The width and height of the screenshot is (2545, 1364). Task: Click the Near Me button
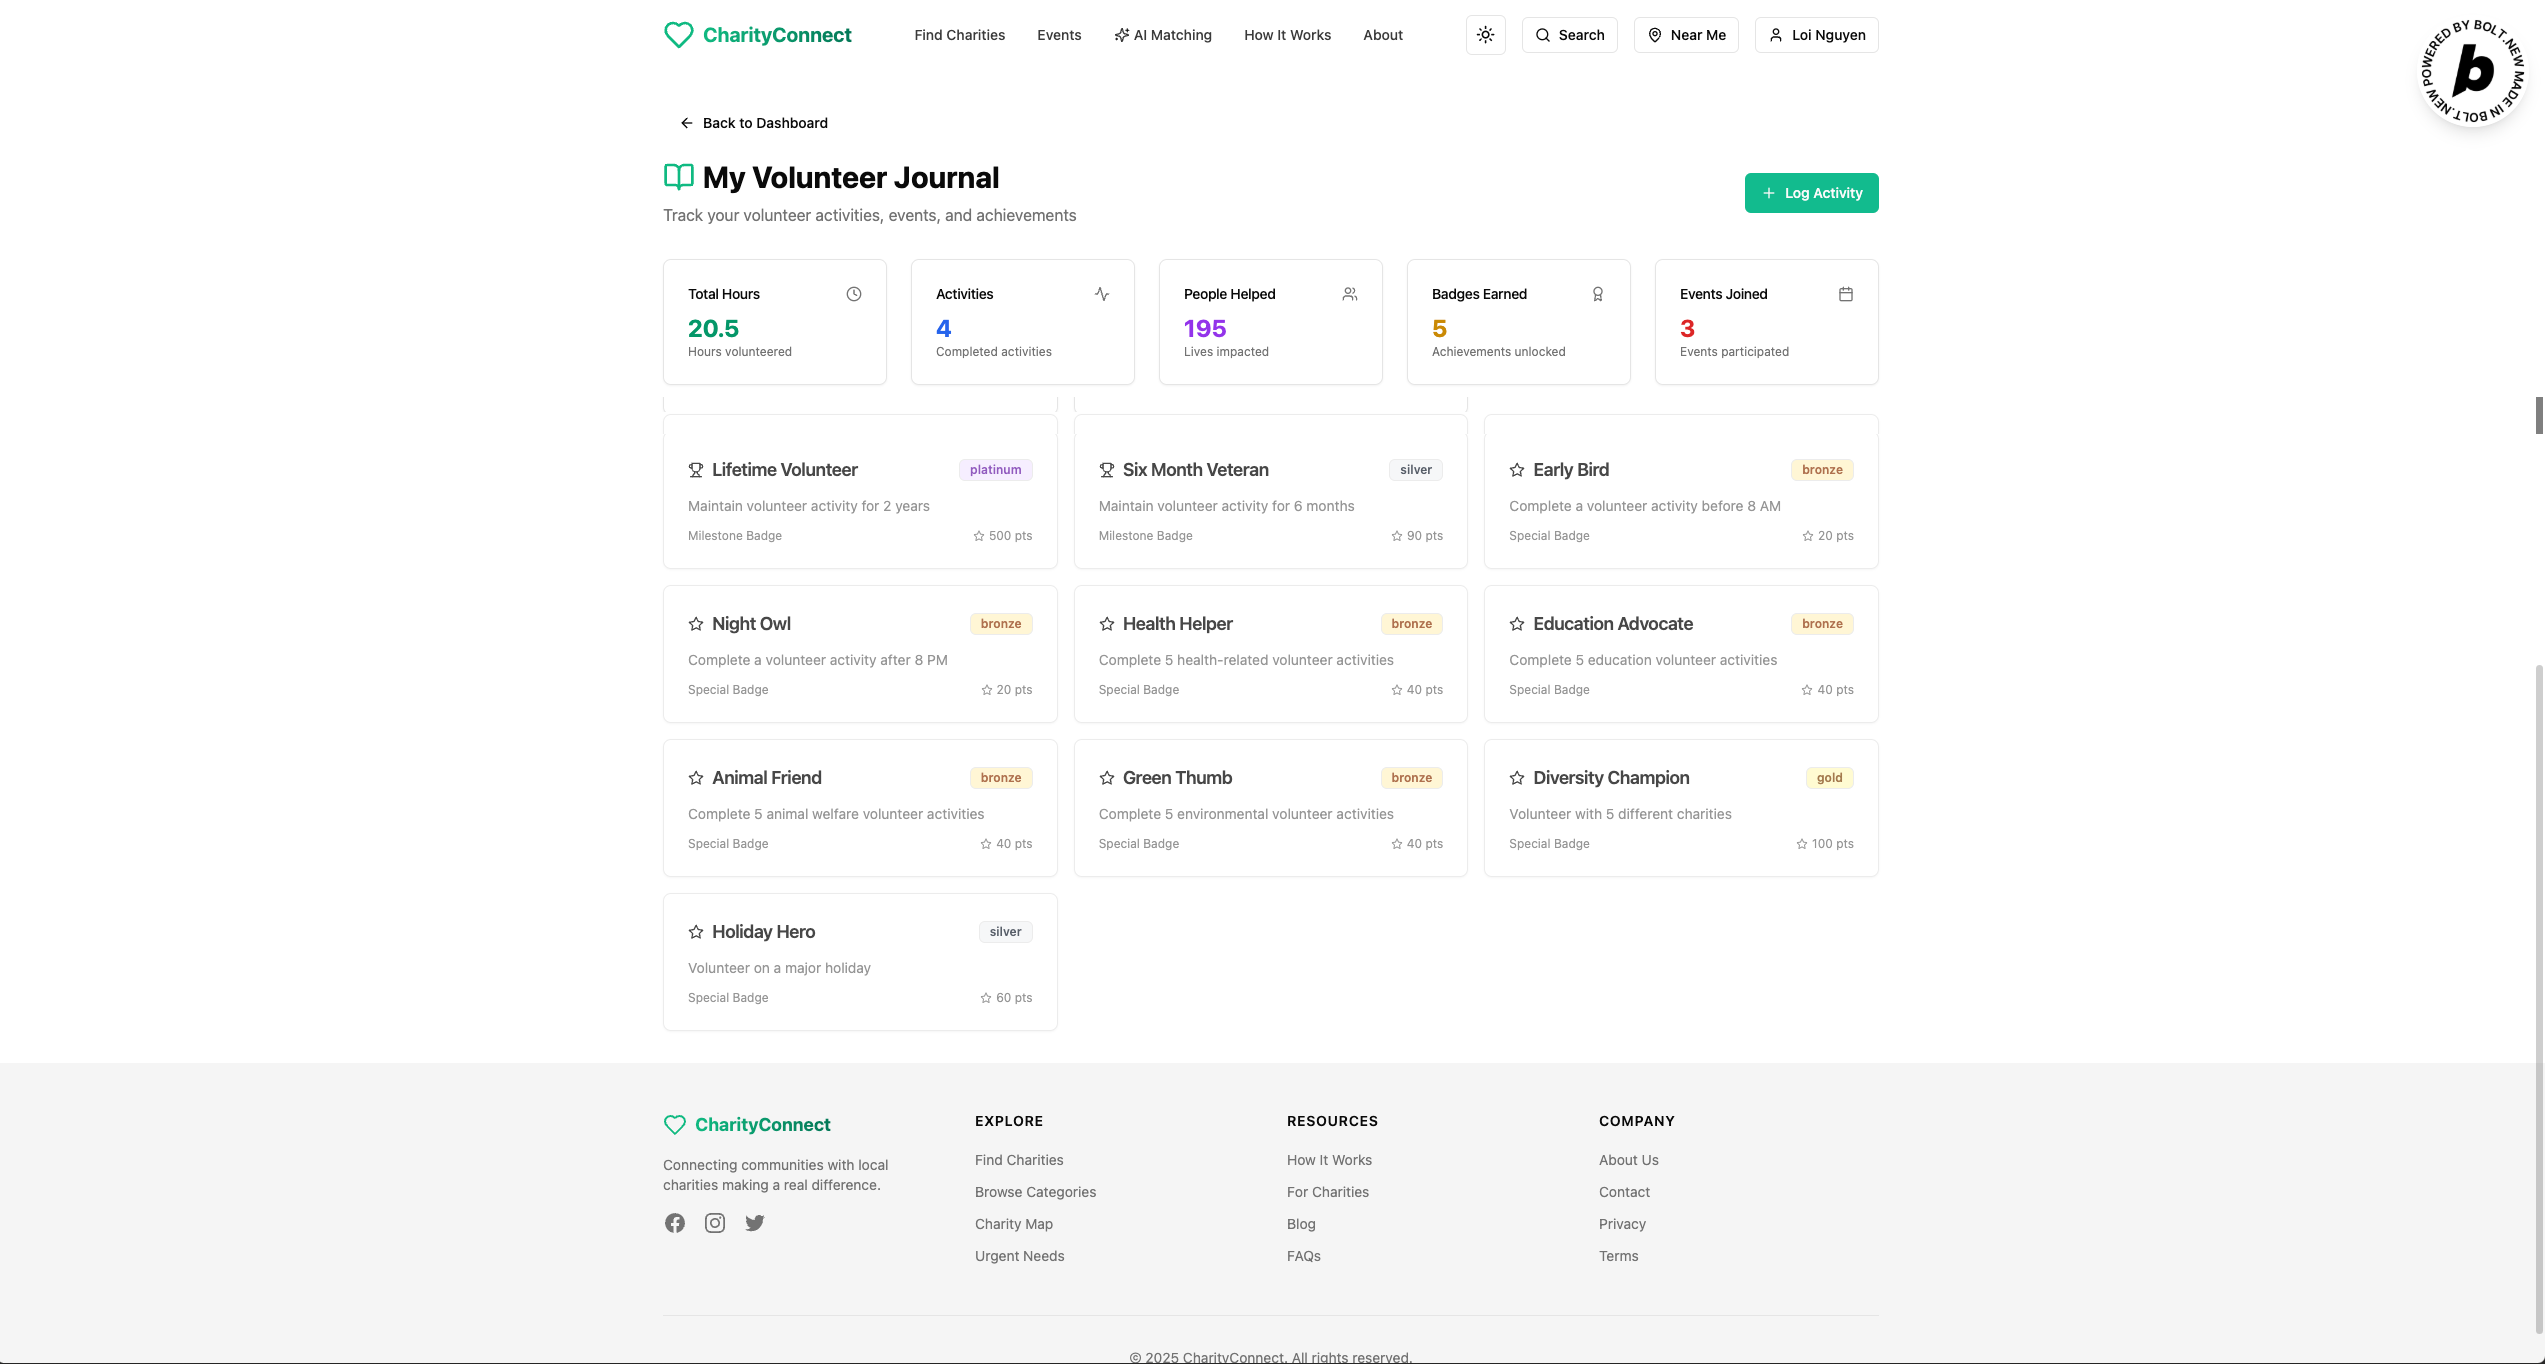coord(1686,35)
